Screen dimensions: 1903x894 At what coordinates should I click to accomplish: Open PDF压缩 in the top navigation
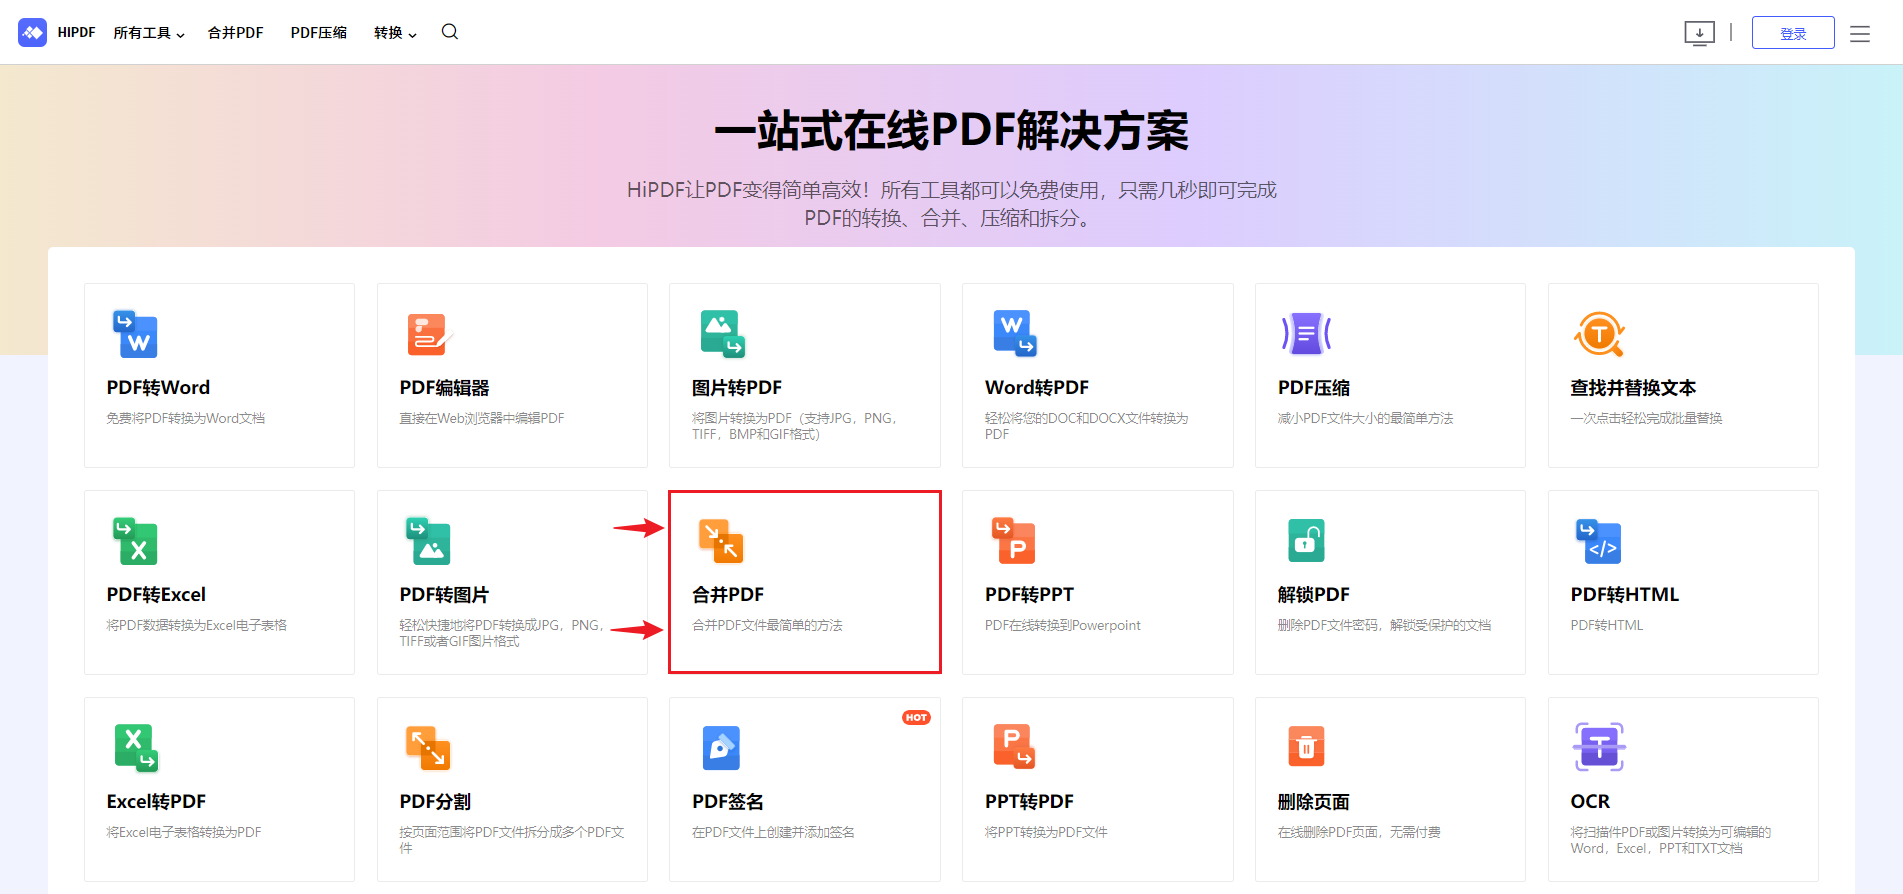tap(319, 33)
